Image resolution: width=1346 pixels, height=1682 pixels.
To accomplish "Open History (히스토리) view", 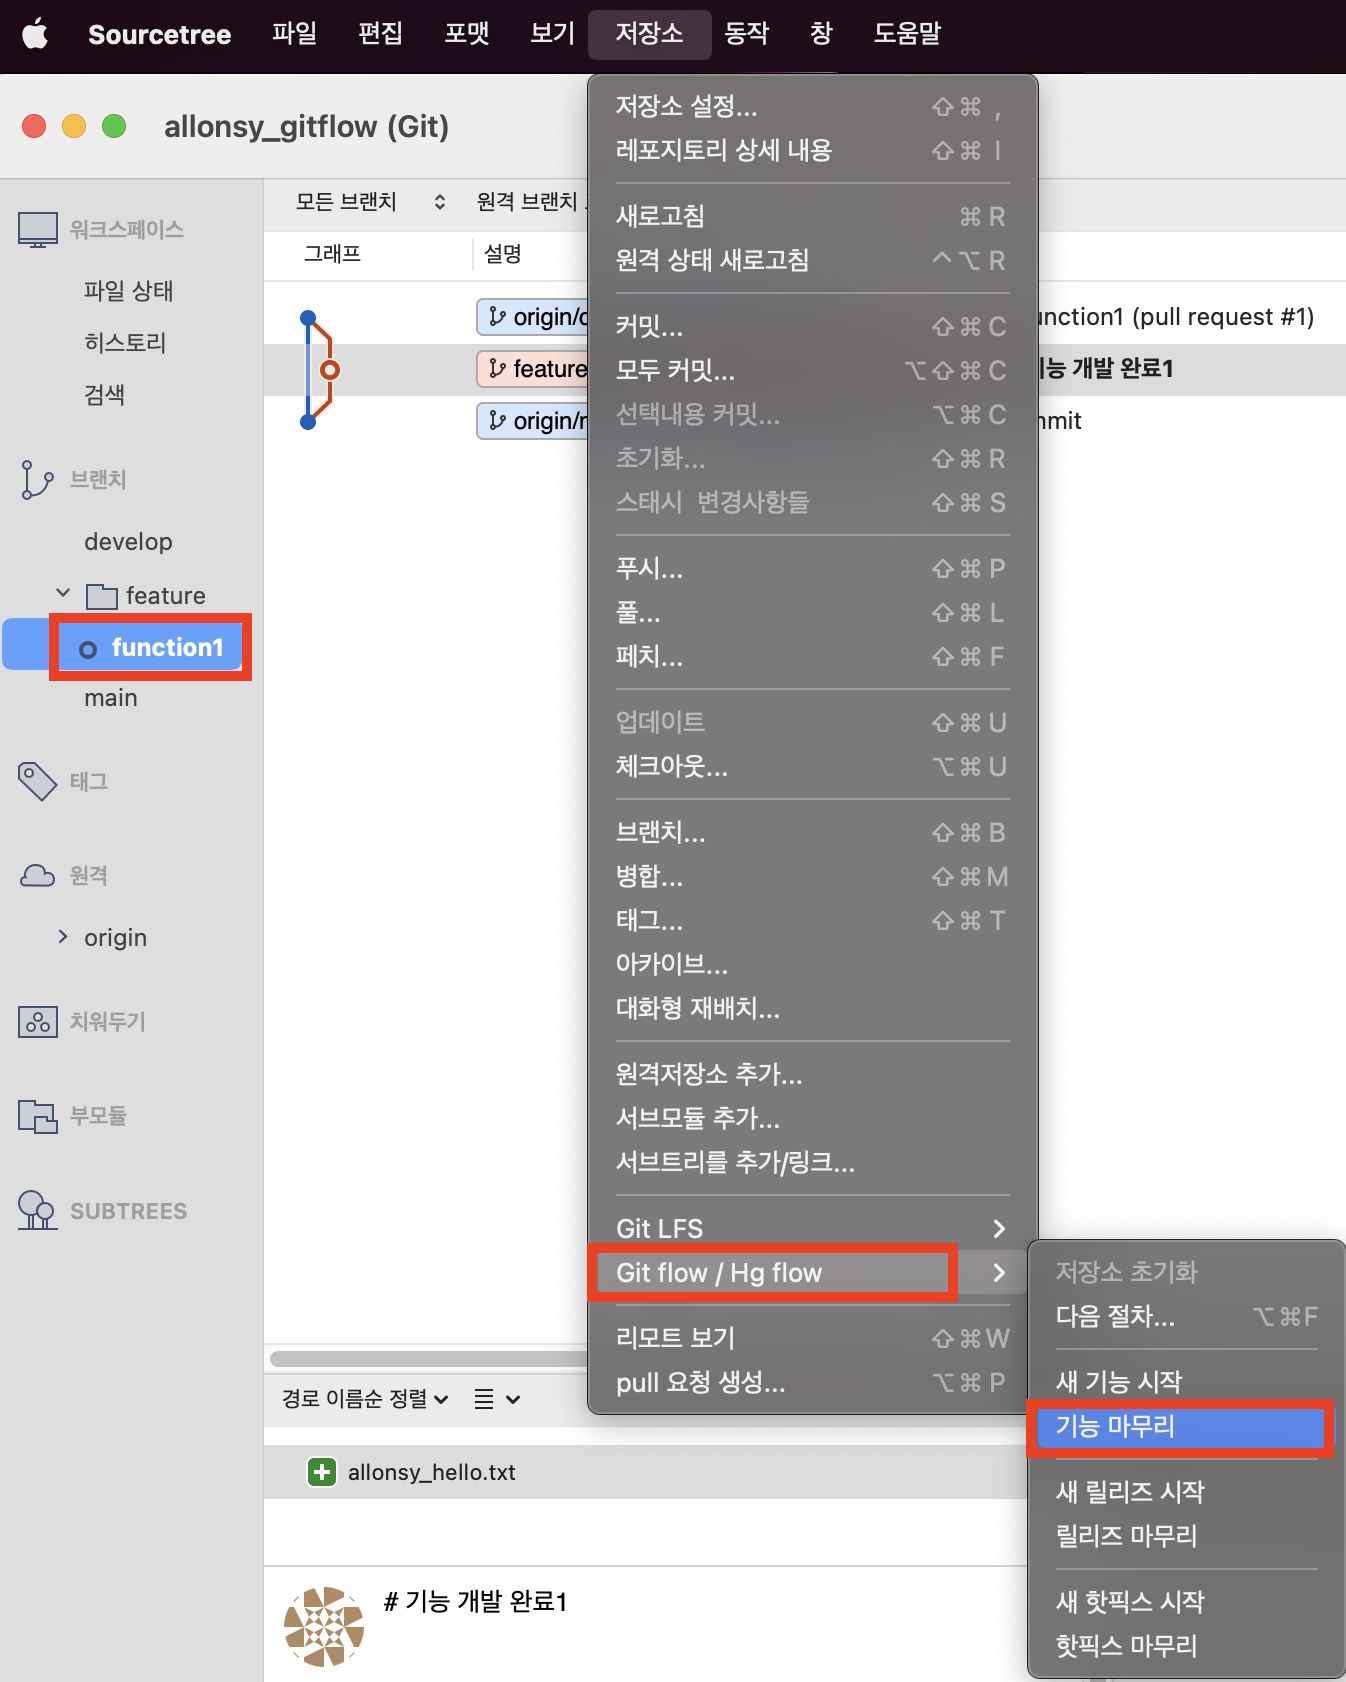I will (x=125, y=343).
